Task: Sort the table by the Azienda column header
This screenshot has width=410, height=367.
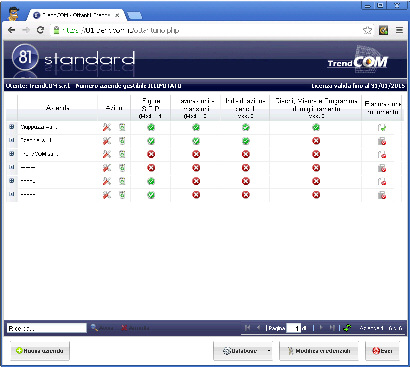Action: tap(57, 108)
